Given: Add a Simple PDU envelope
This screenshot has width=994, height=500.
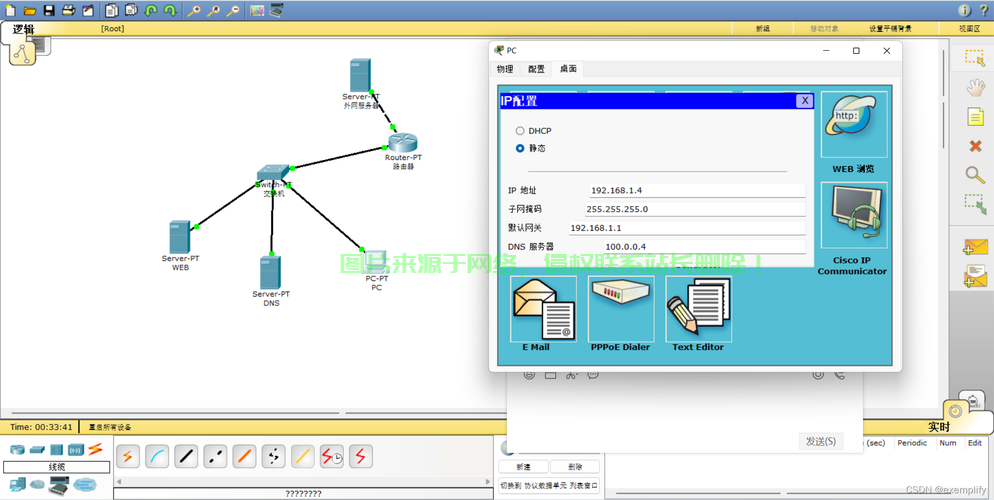Looking at the screenshot, I should (x=975, y=247).
